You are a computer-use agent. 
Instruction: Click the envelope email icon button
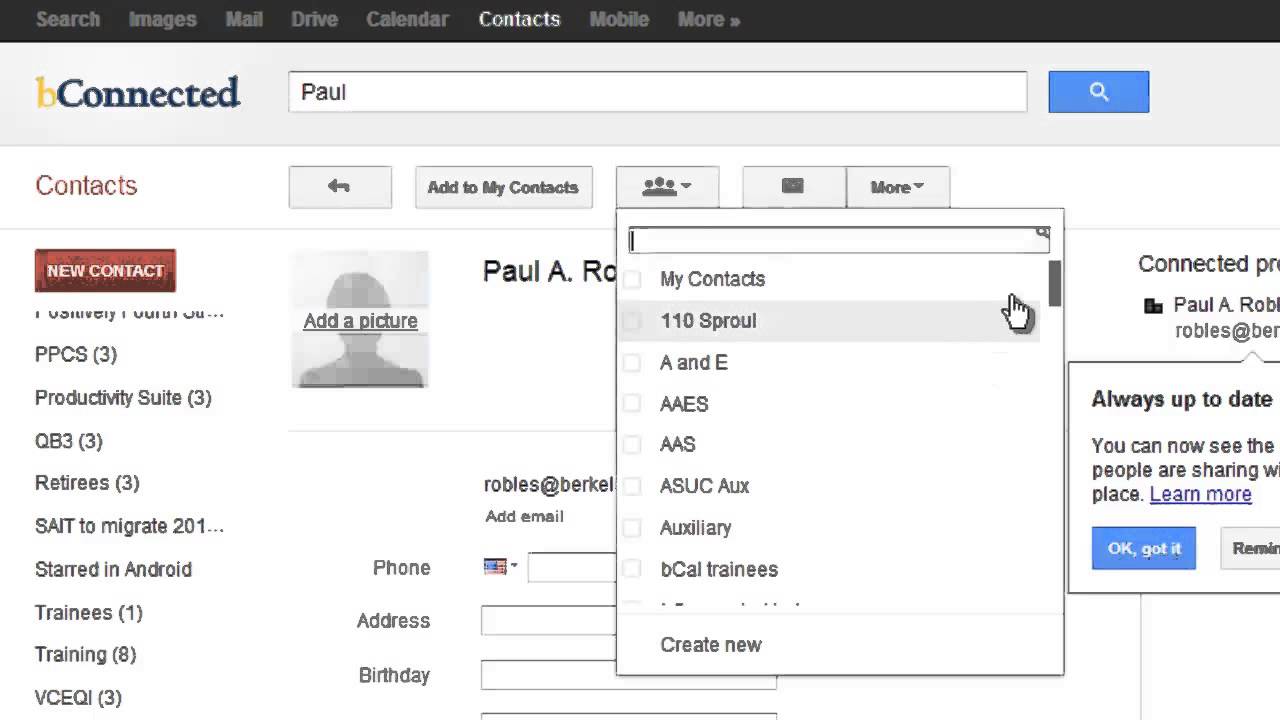point(793,187)
